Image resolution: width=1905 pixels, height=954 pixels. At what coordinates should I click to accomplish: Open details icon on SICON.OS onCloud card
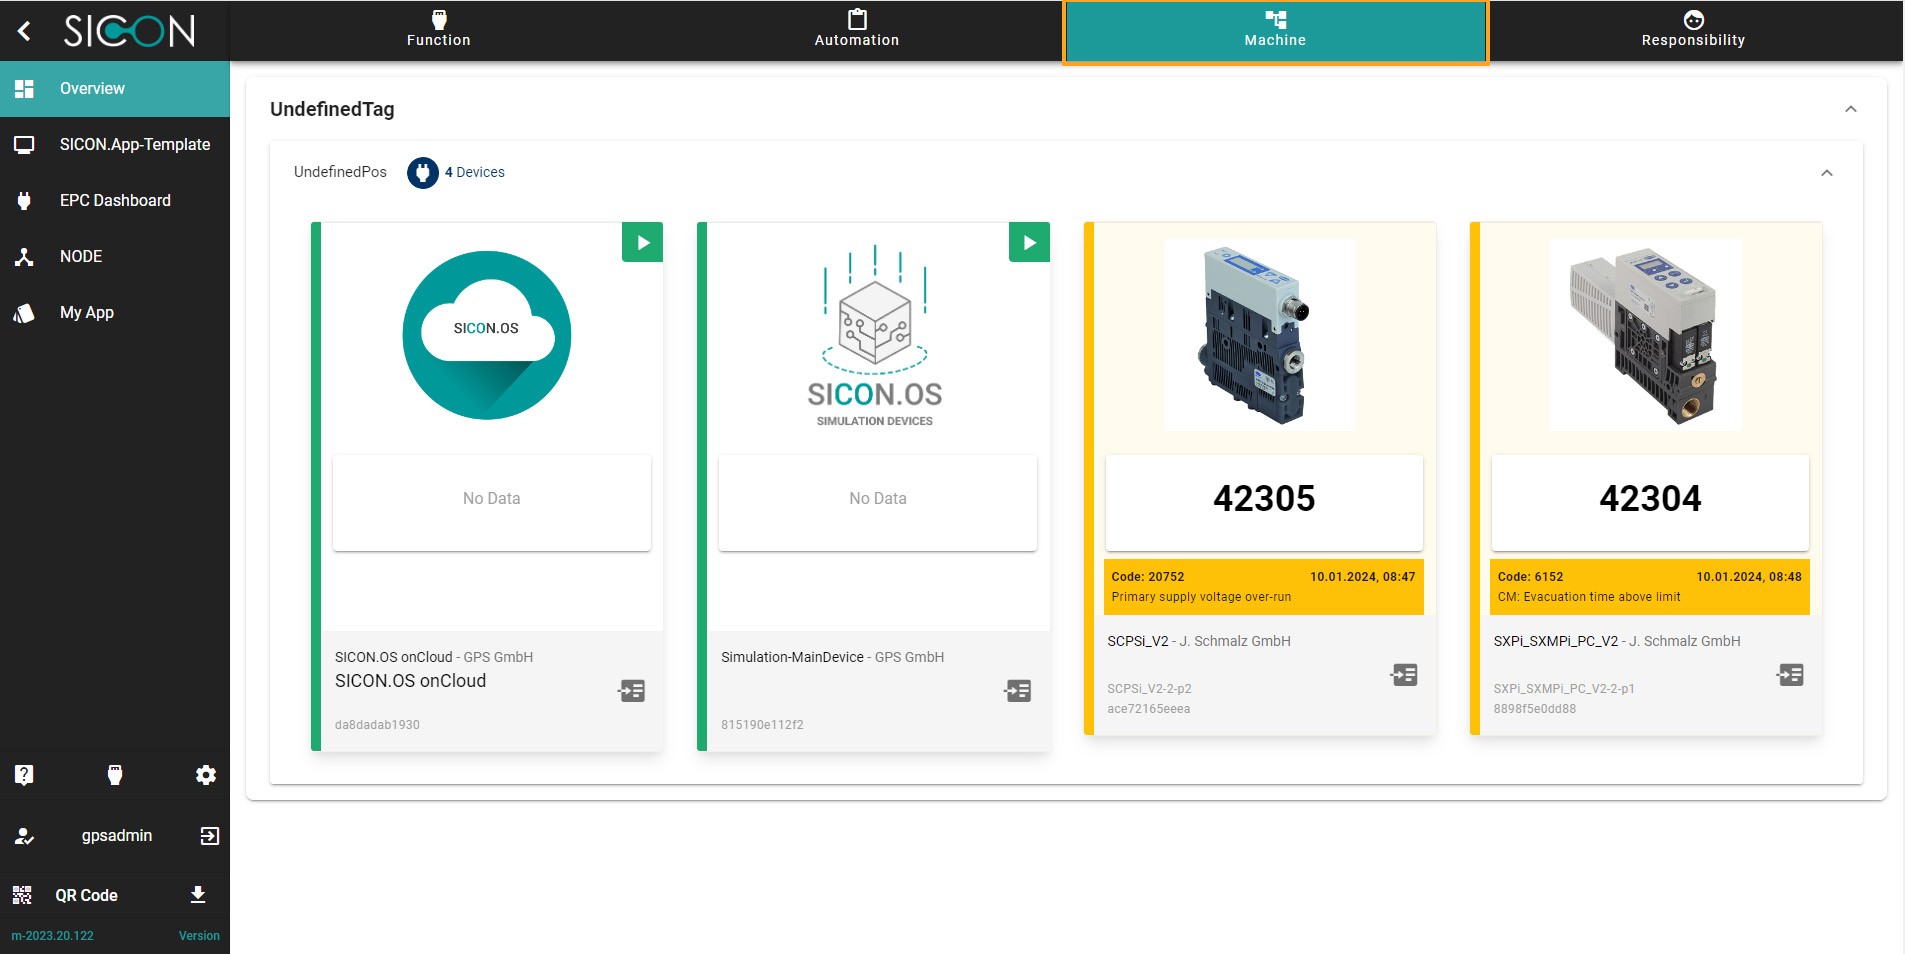[x=632, y=691]
